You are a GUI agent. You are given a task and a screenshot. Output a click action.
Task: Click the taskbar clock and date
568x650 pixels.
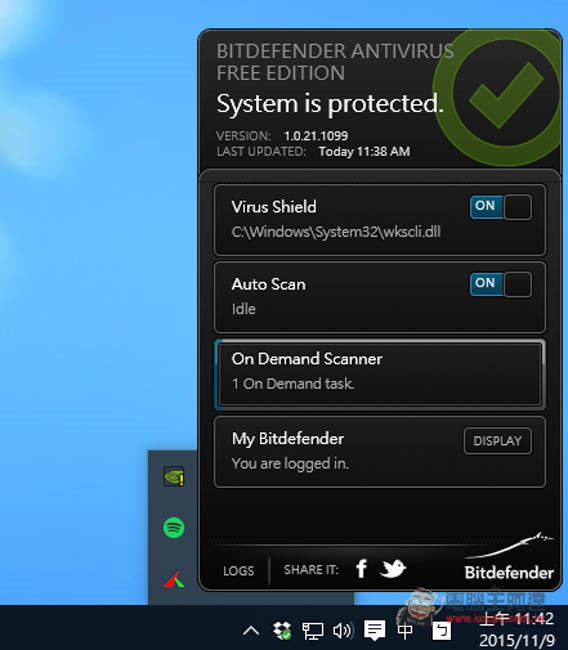coord(517,629)
